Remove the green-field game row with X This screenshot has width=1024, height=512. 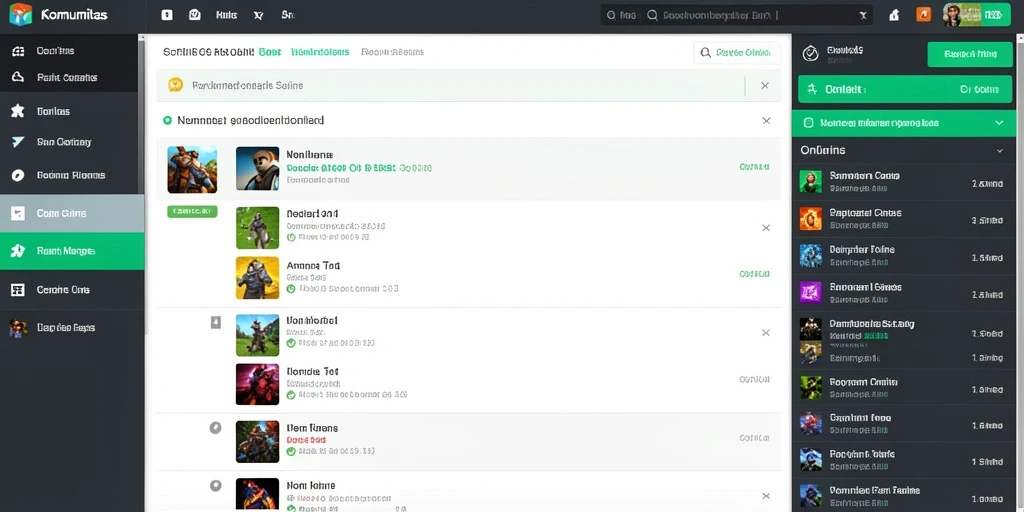[766, 228]
